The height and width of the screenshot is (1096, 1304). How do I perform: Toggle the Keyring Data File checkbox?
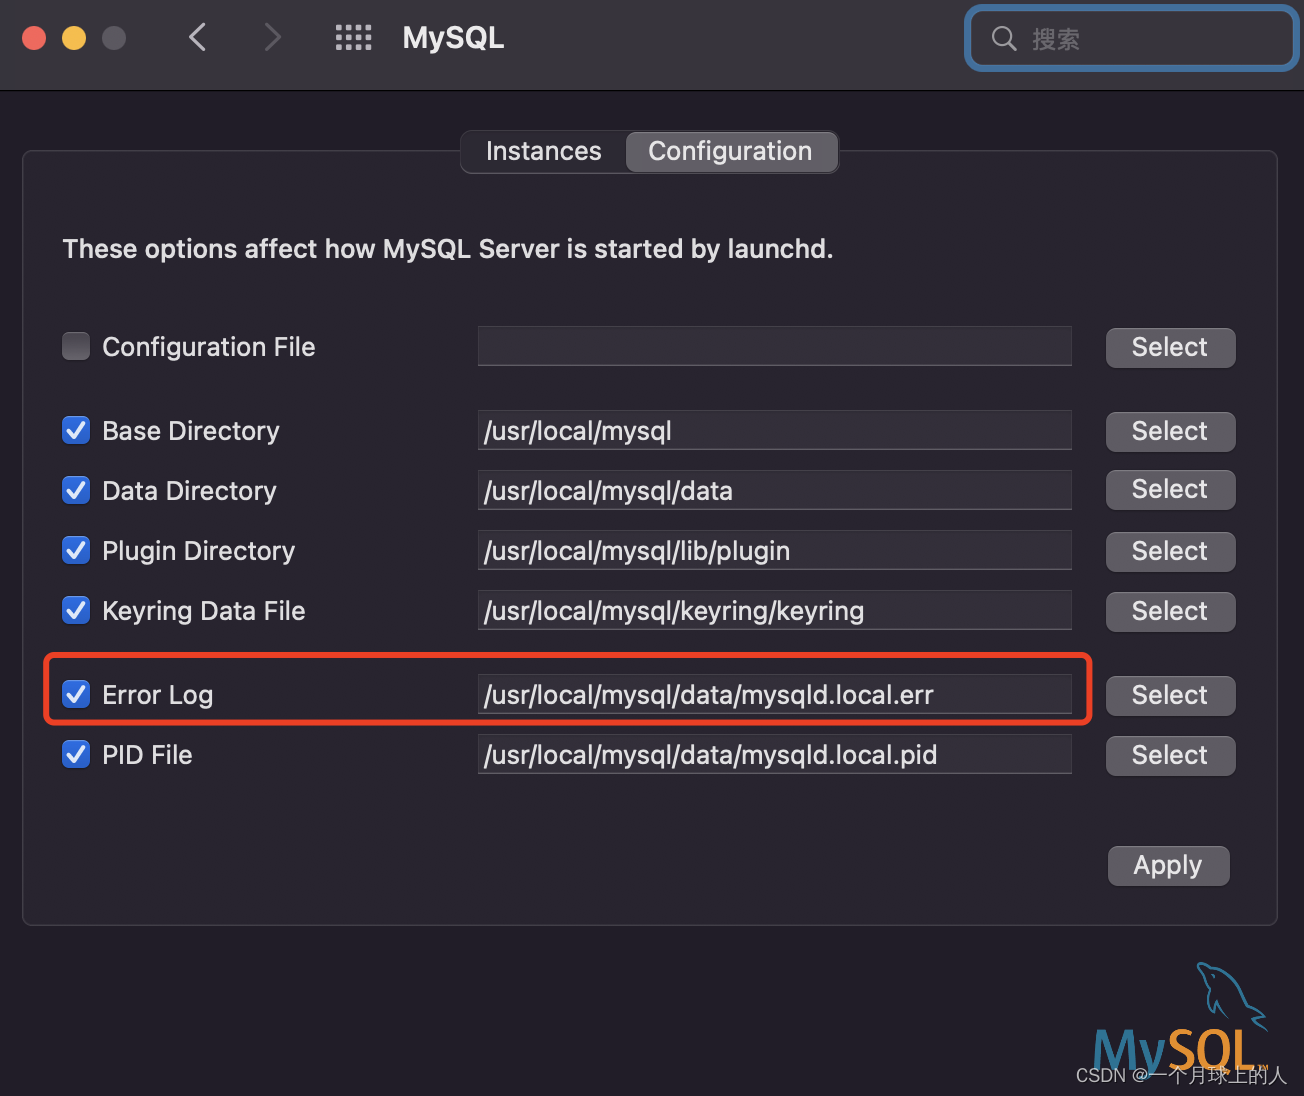pos(76,610)
